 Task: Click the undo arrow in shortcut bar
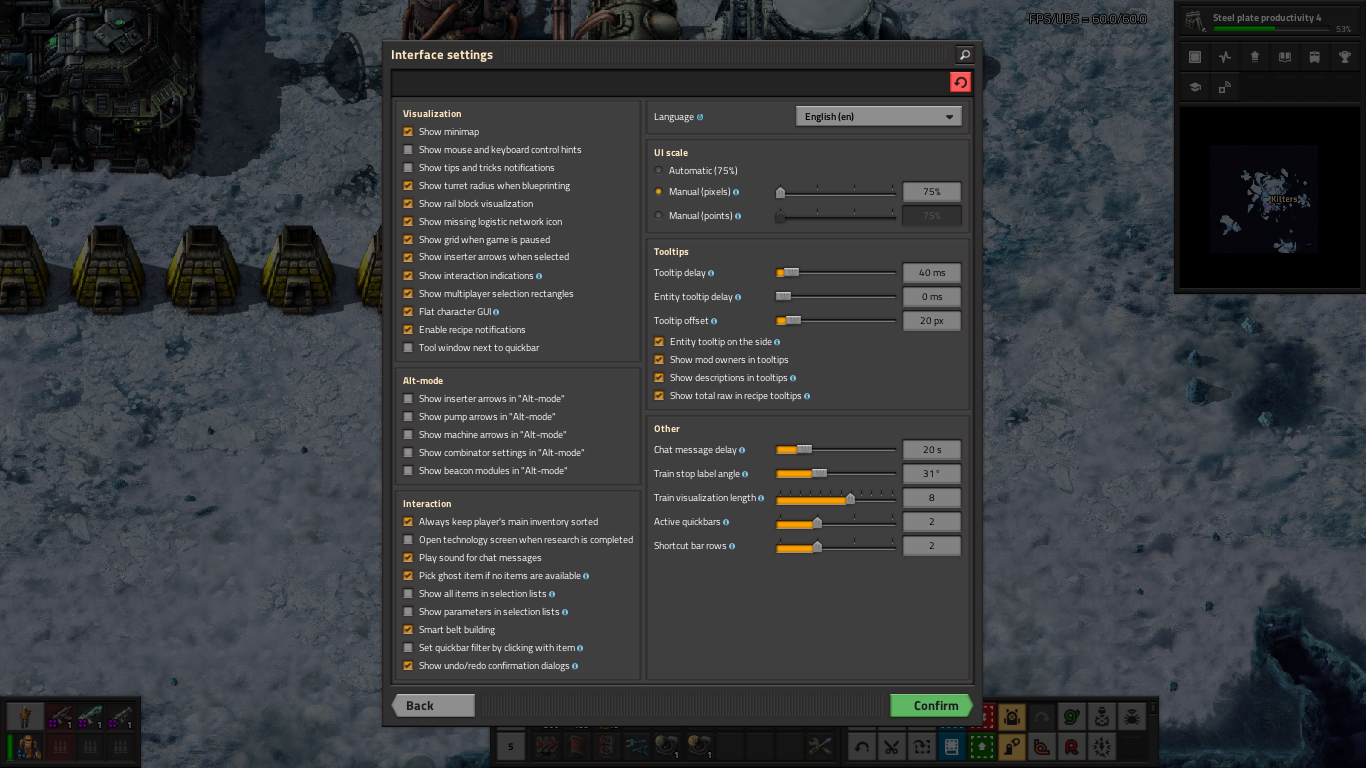(x=862, y=746)
